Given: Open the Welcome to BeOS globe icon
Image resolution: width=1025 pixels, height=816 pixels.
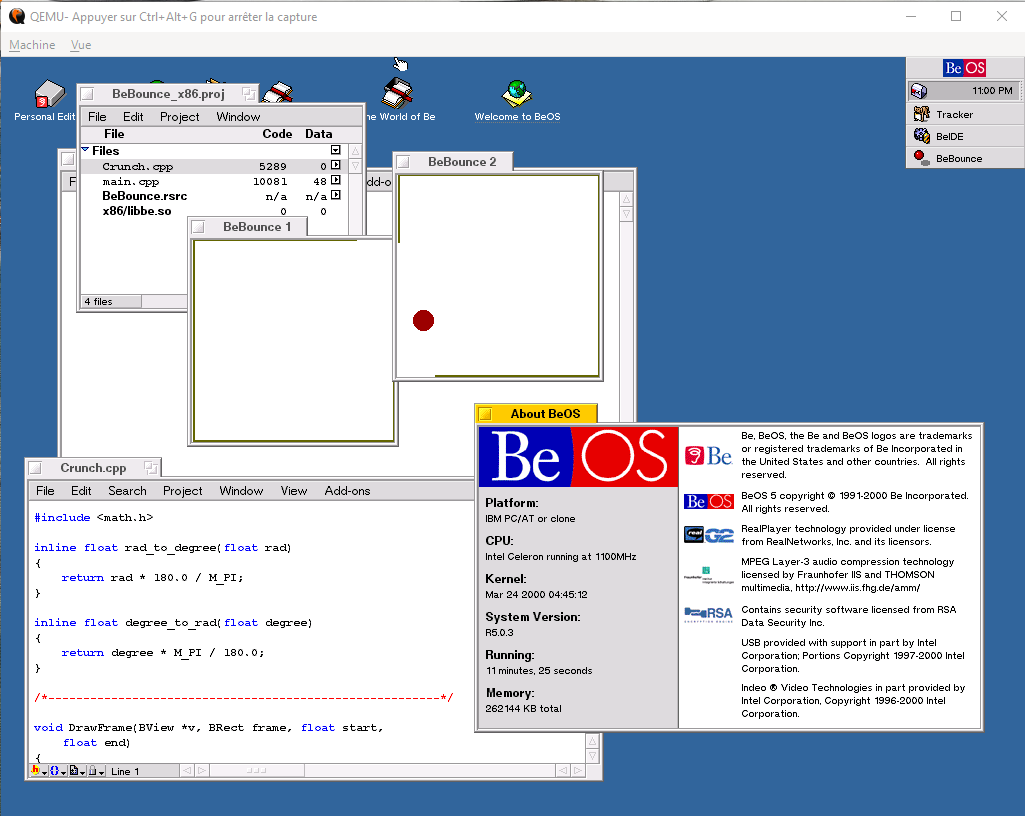Looking at the screenshot, I should tap(516, 94).
